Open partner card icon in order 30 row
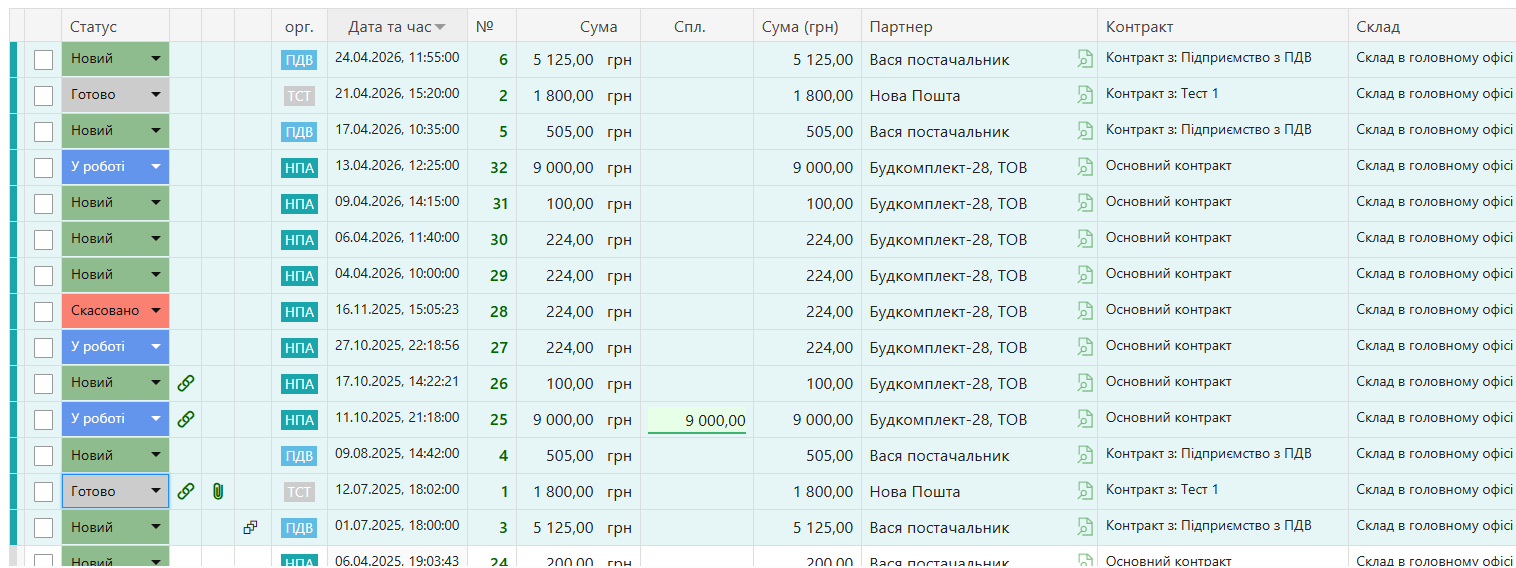Viewport: 1516px width, 568px height. [x=1085, y=239]
